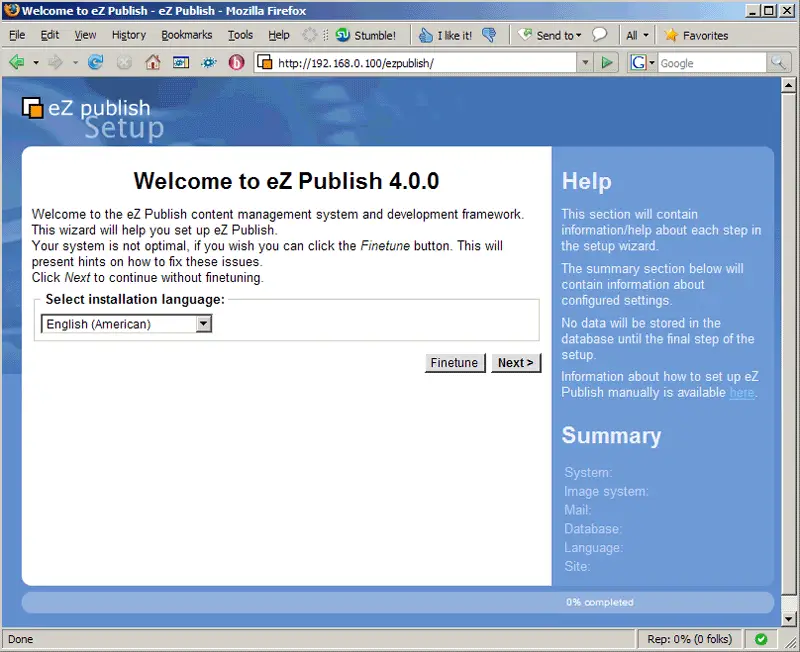The height and width of the screenshot is (652, 800).
Task: Click the green check status bar icon
Action: (x=761, y=639)
